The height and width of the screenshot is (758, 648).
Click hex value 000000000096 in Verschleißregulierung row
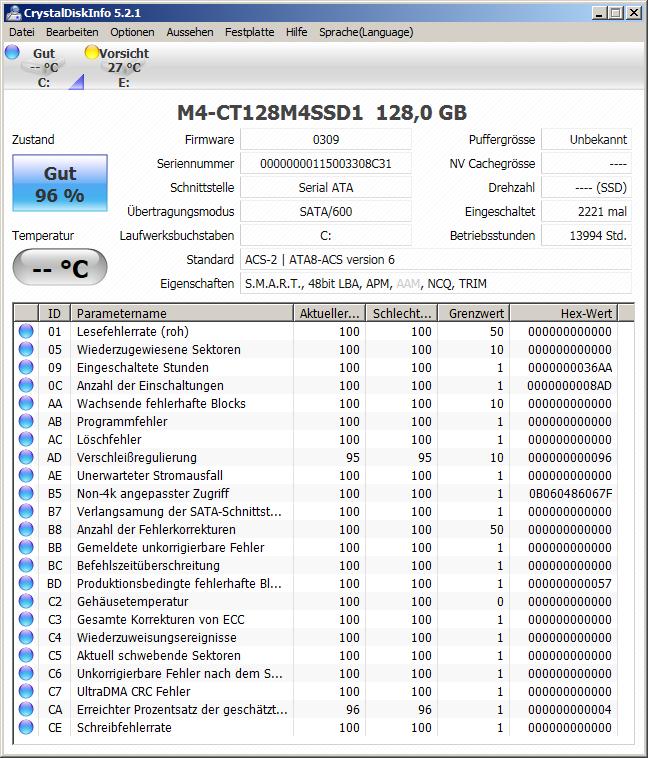570,457
